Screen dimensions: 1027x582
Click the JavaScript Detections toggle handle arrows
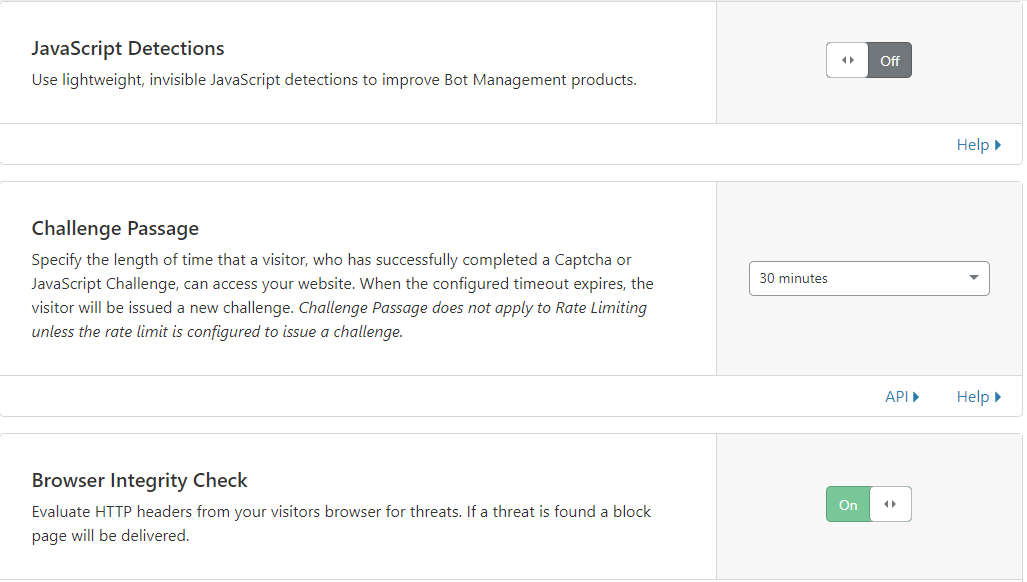coord(848,60)
